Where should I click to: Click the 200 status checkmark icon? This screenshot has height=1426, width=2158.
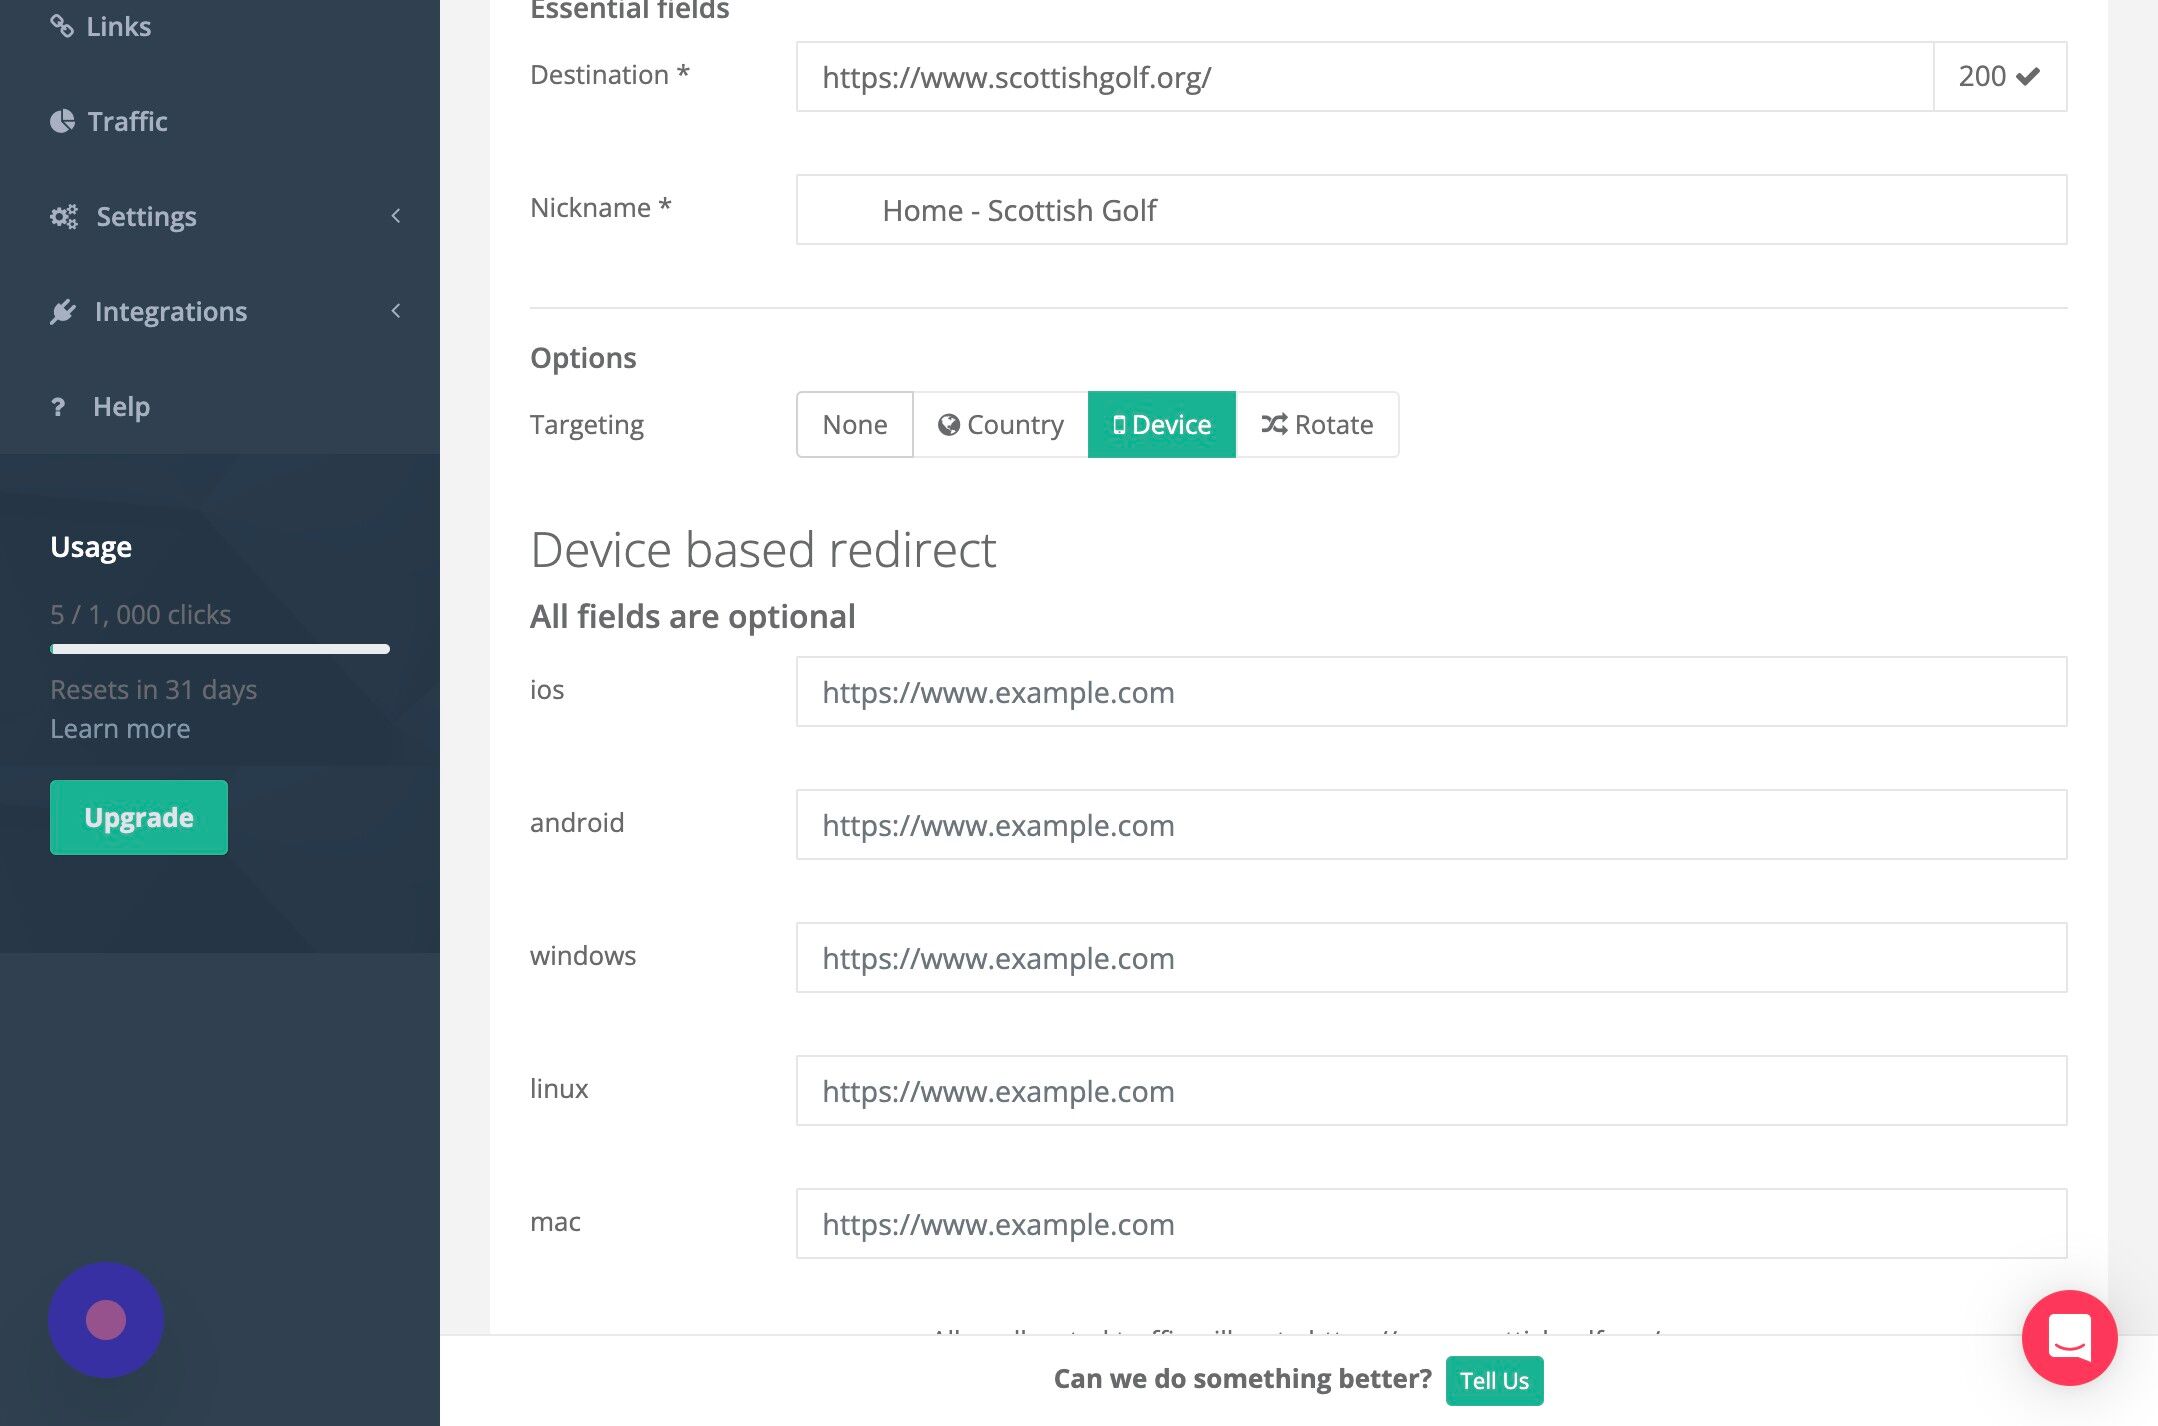[2028, 76]
